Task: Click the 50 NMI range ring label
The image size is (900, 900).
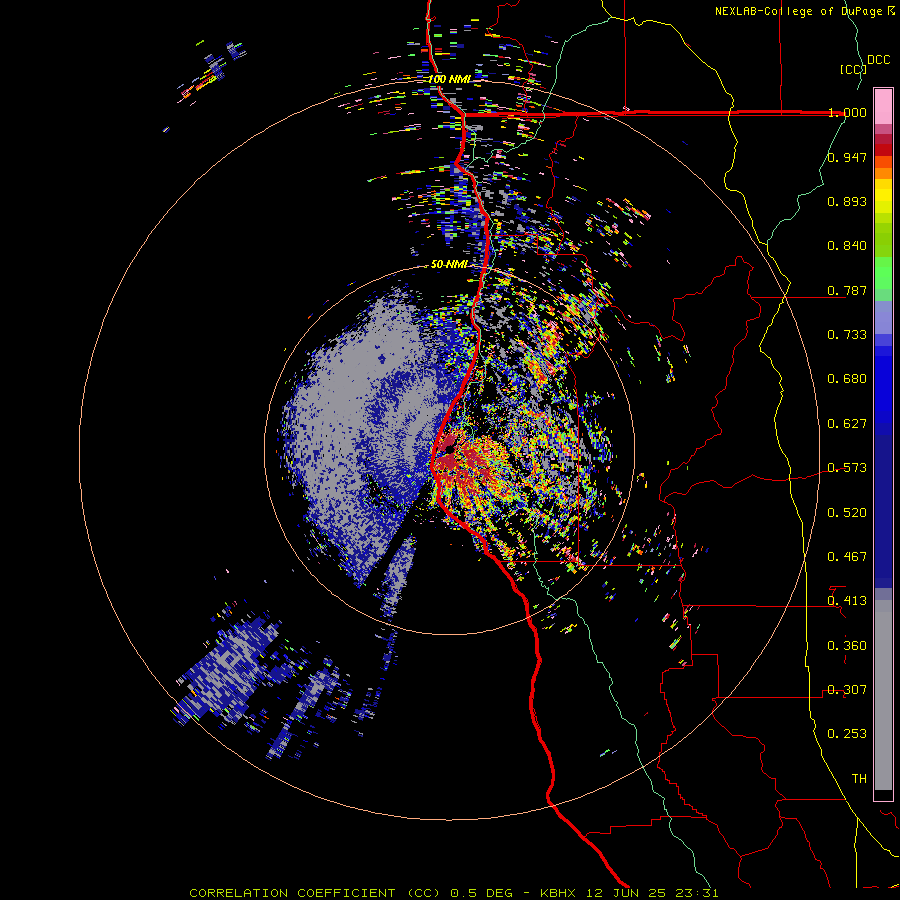Action: click(449, 265)
